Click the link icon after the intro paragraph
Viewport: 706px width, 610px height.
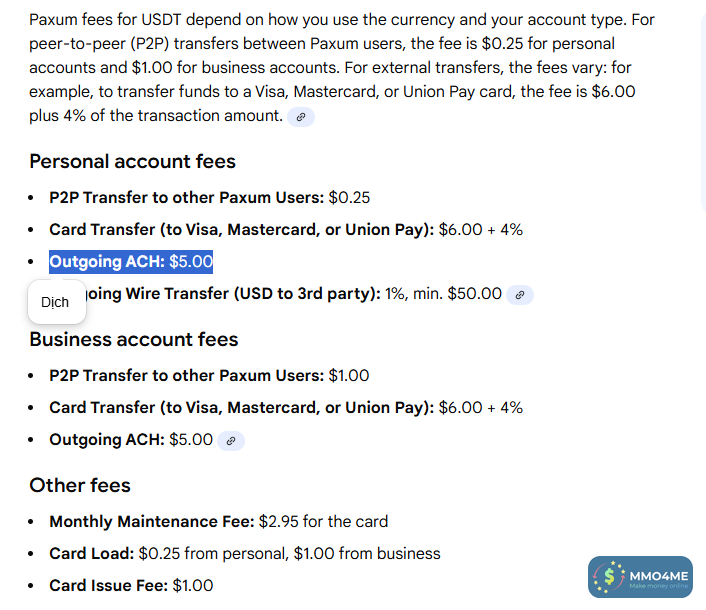coord(300,117)
